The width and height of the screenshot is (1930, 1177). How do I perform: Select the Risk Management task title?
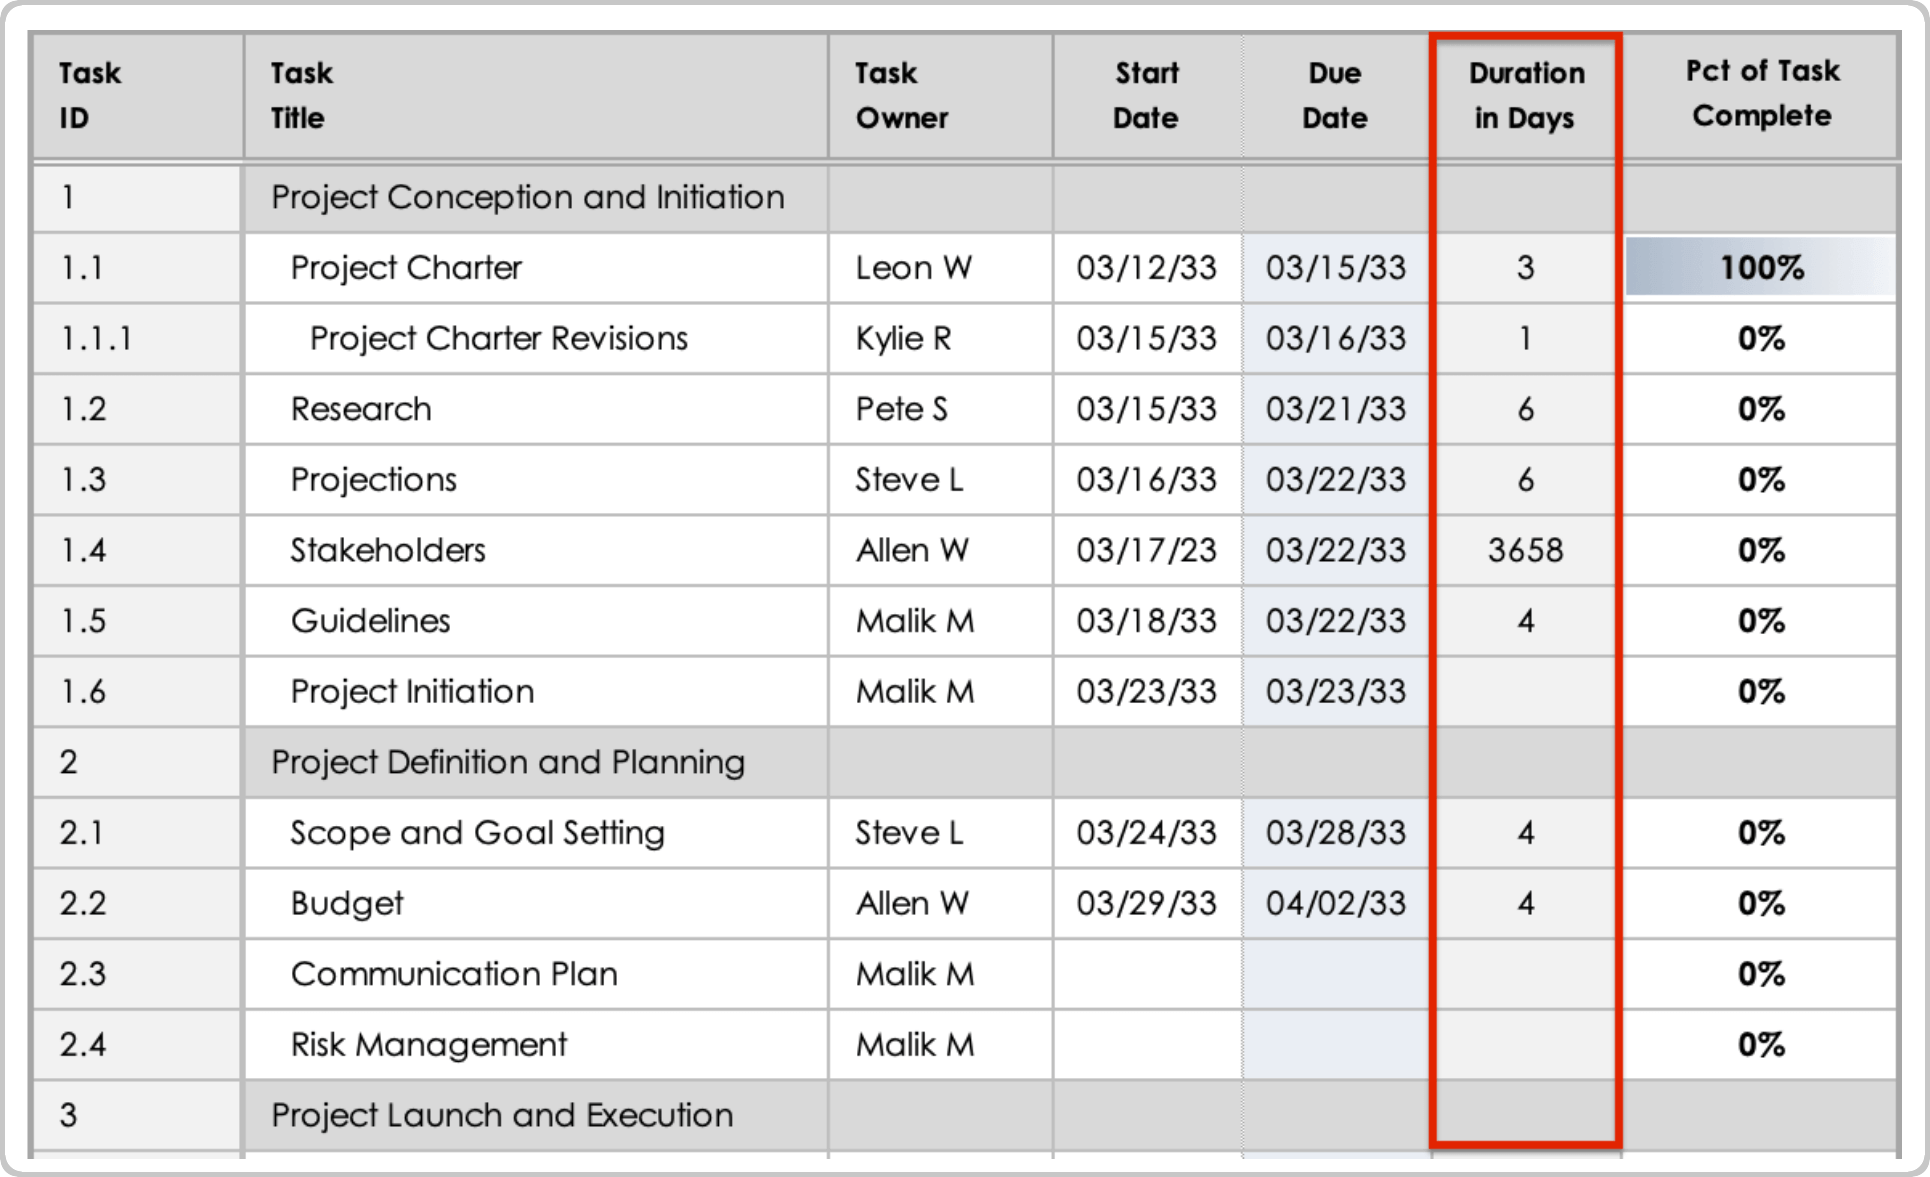pos(428,1043)
